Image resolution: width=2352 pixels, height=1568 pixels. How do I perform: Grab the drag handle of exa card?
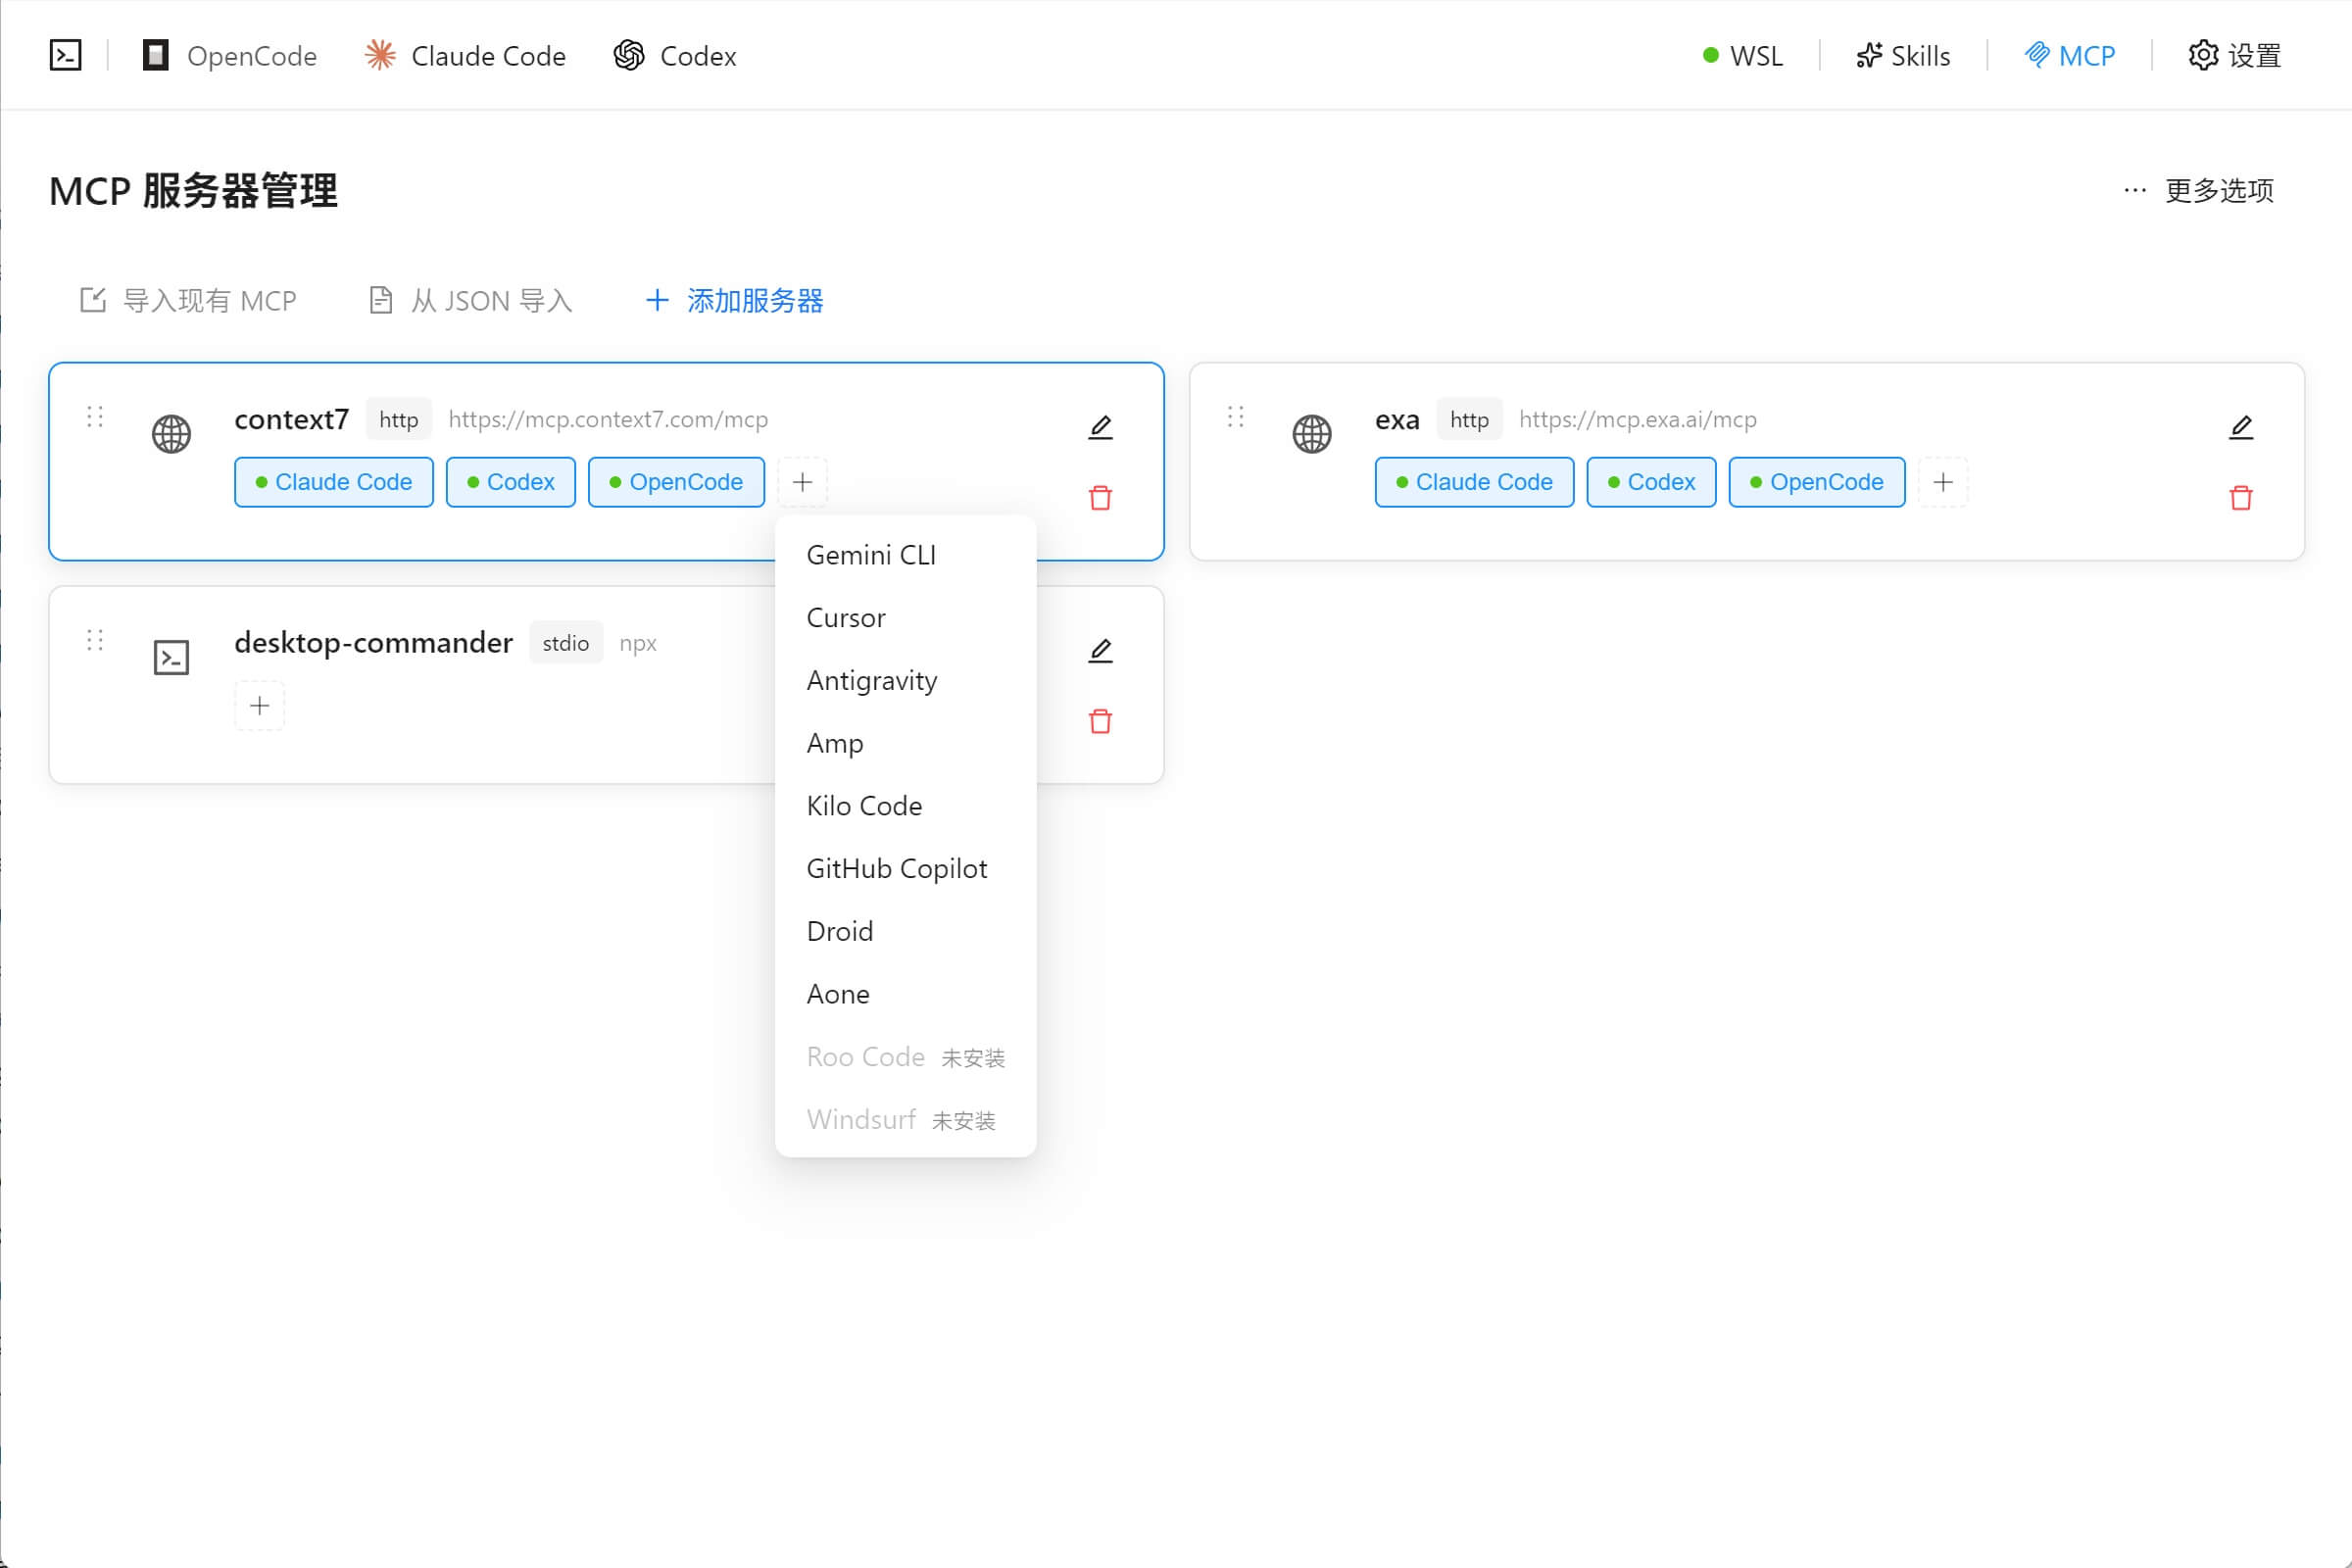pos(1236,416)
